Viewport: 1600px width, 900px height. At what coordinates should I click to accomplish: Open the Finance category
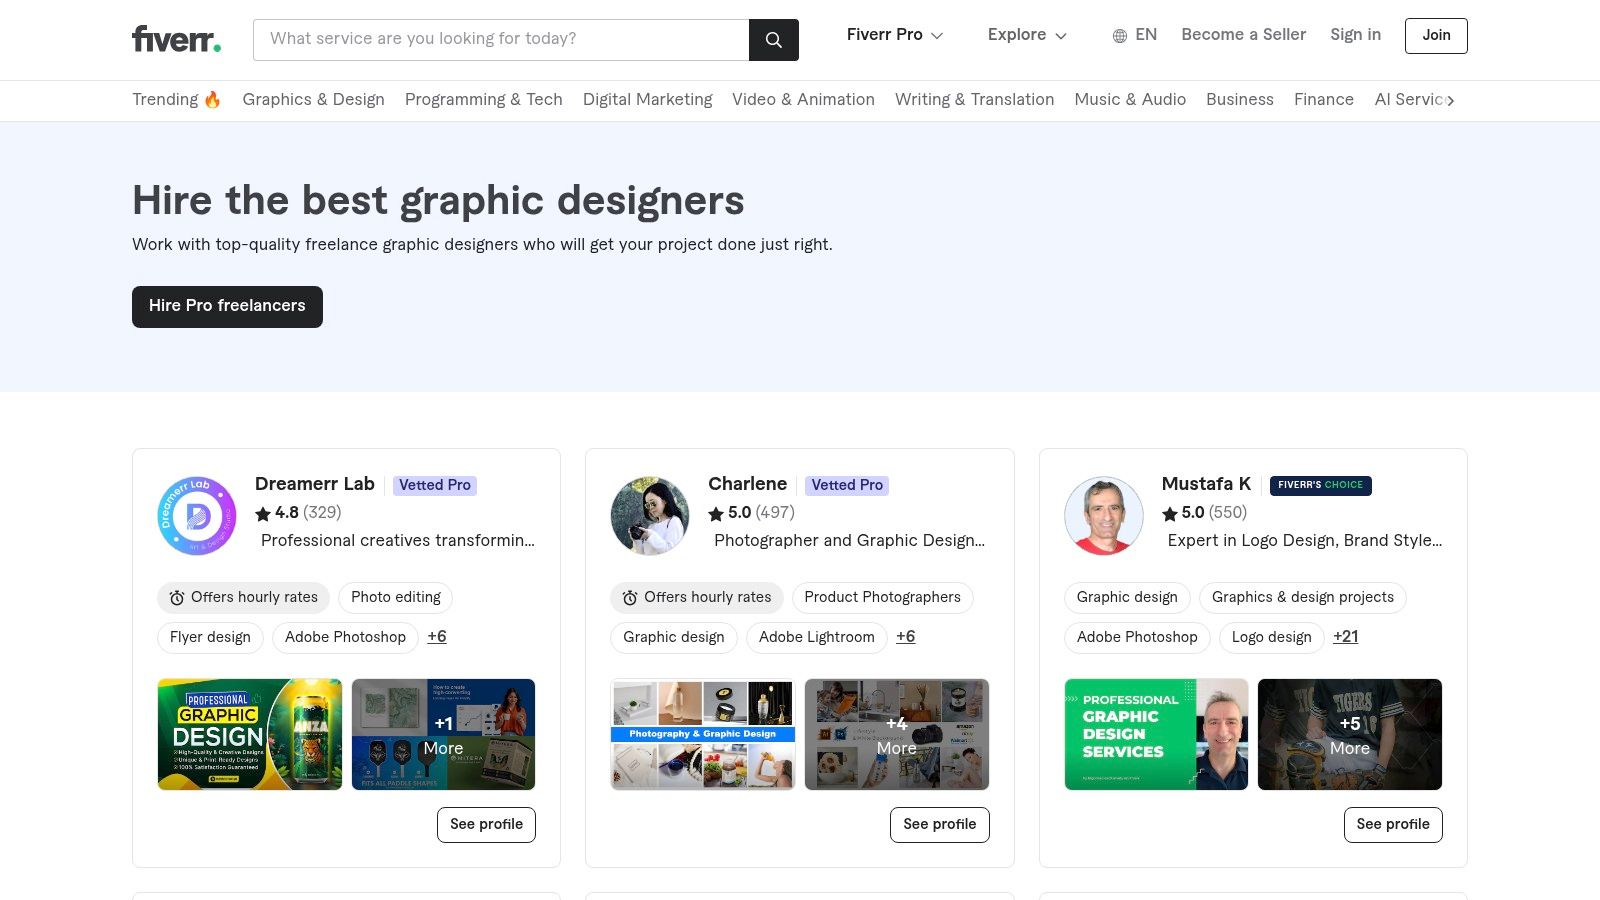[x=1324, y=100]
